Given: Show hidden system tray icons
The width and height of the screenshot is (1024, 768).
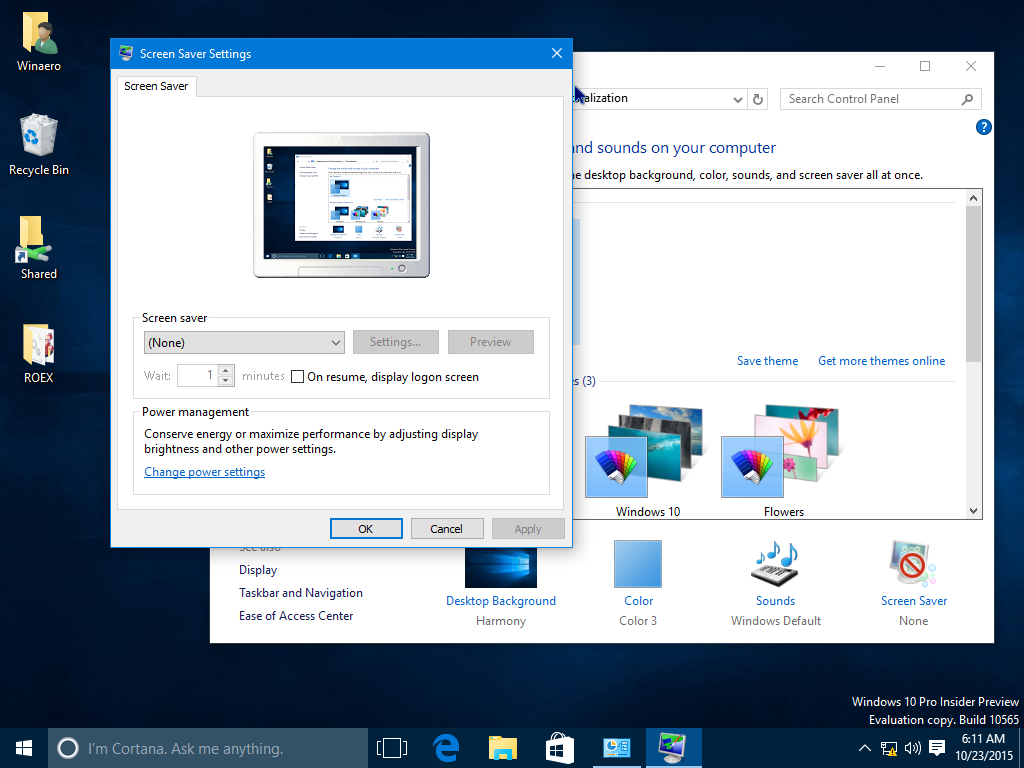Looking at the screenshot, I should coord(864,748).
